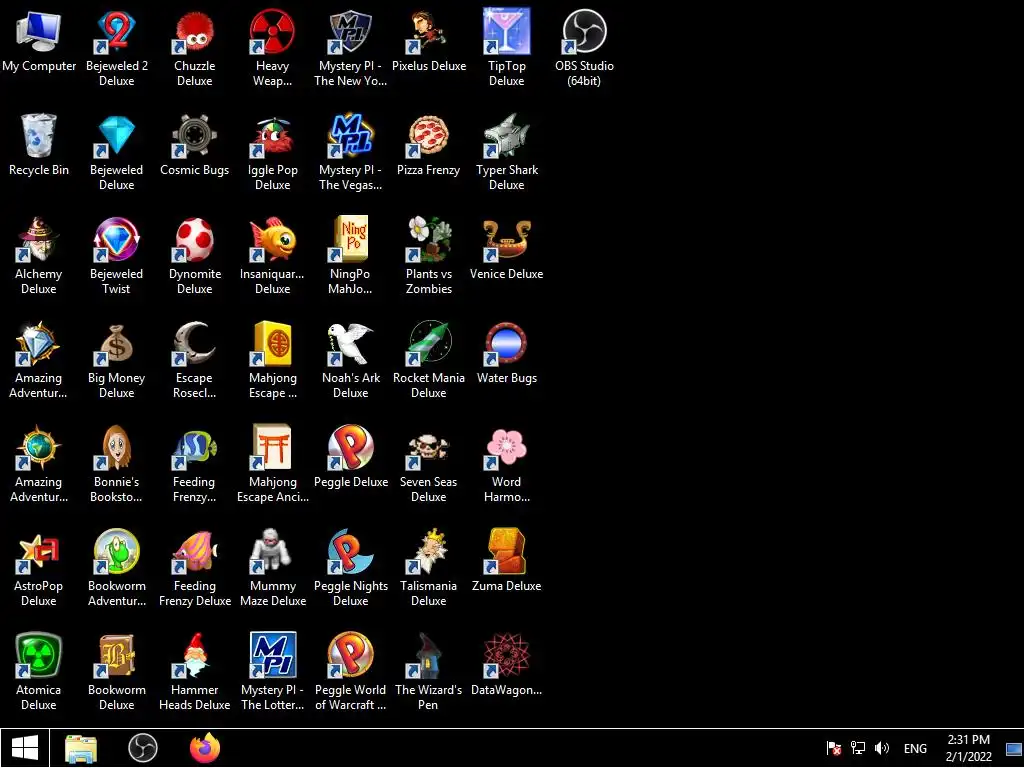Viewport: 1024px width, 768px height.
Task: Click the Pizza Frenzy icon
Action: pyautogui.click(x=428, y=135)
